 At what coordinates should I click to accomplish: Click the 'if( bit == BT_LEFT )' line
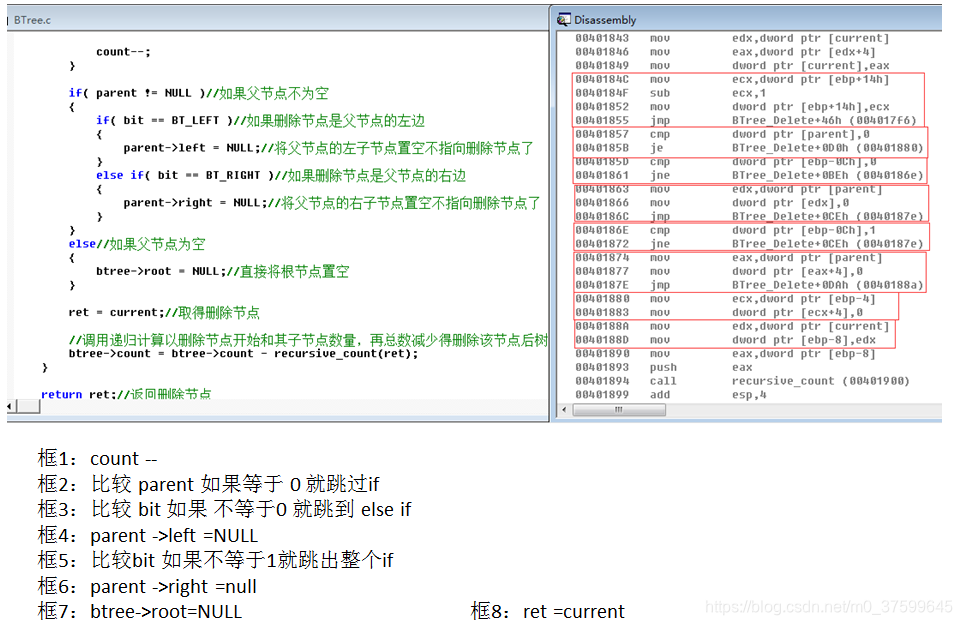(260, 121)
